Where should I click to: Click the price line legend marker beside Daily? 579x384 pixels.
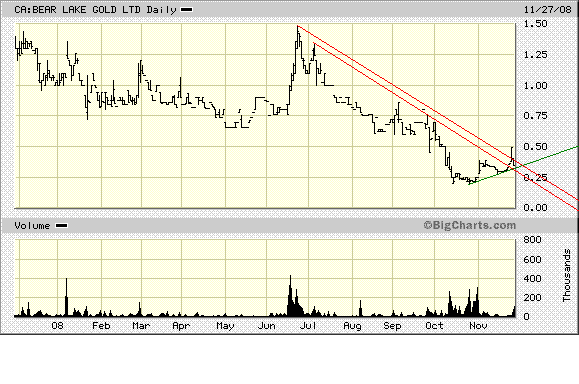[x=186, y=10]
